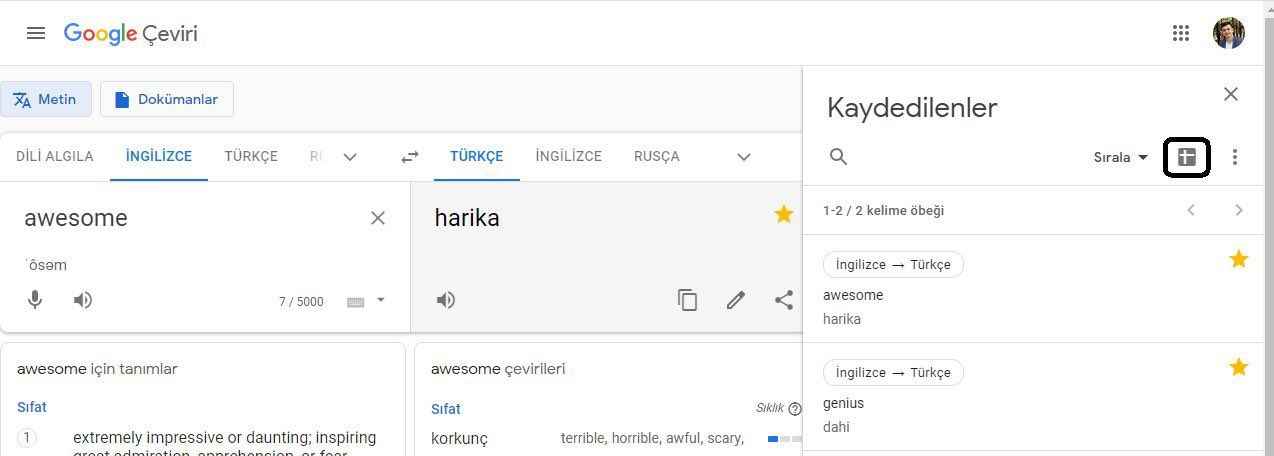The width and height of the screenshot is (1274, 456).
Task: Open the Sırala sort dropdown
Action: click(x=1120, y=157)
